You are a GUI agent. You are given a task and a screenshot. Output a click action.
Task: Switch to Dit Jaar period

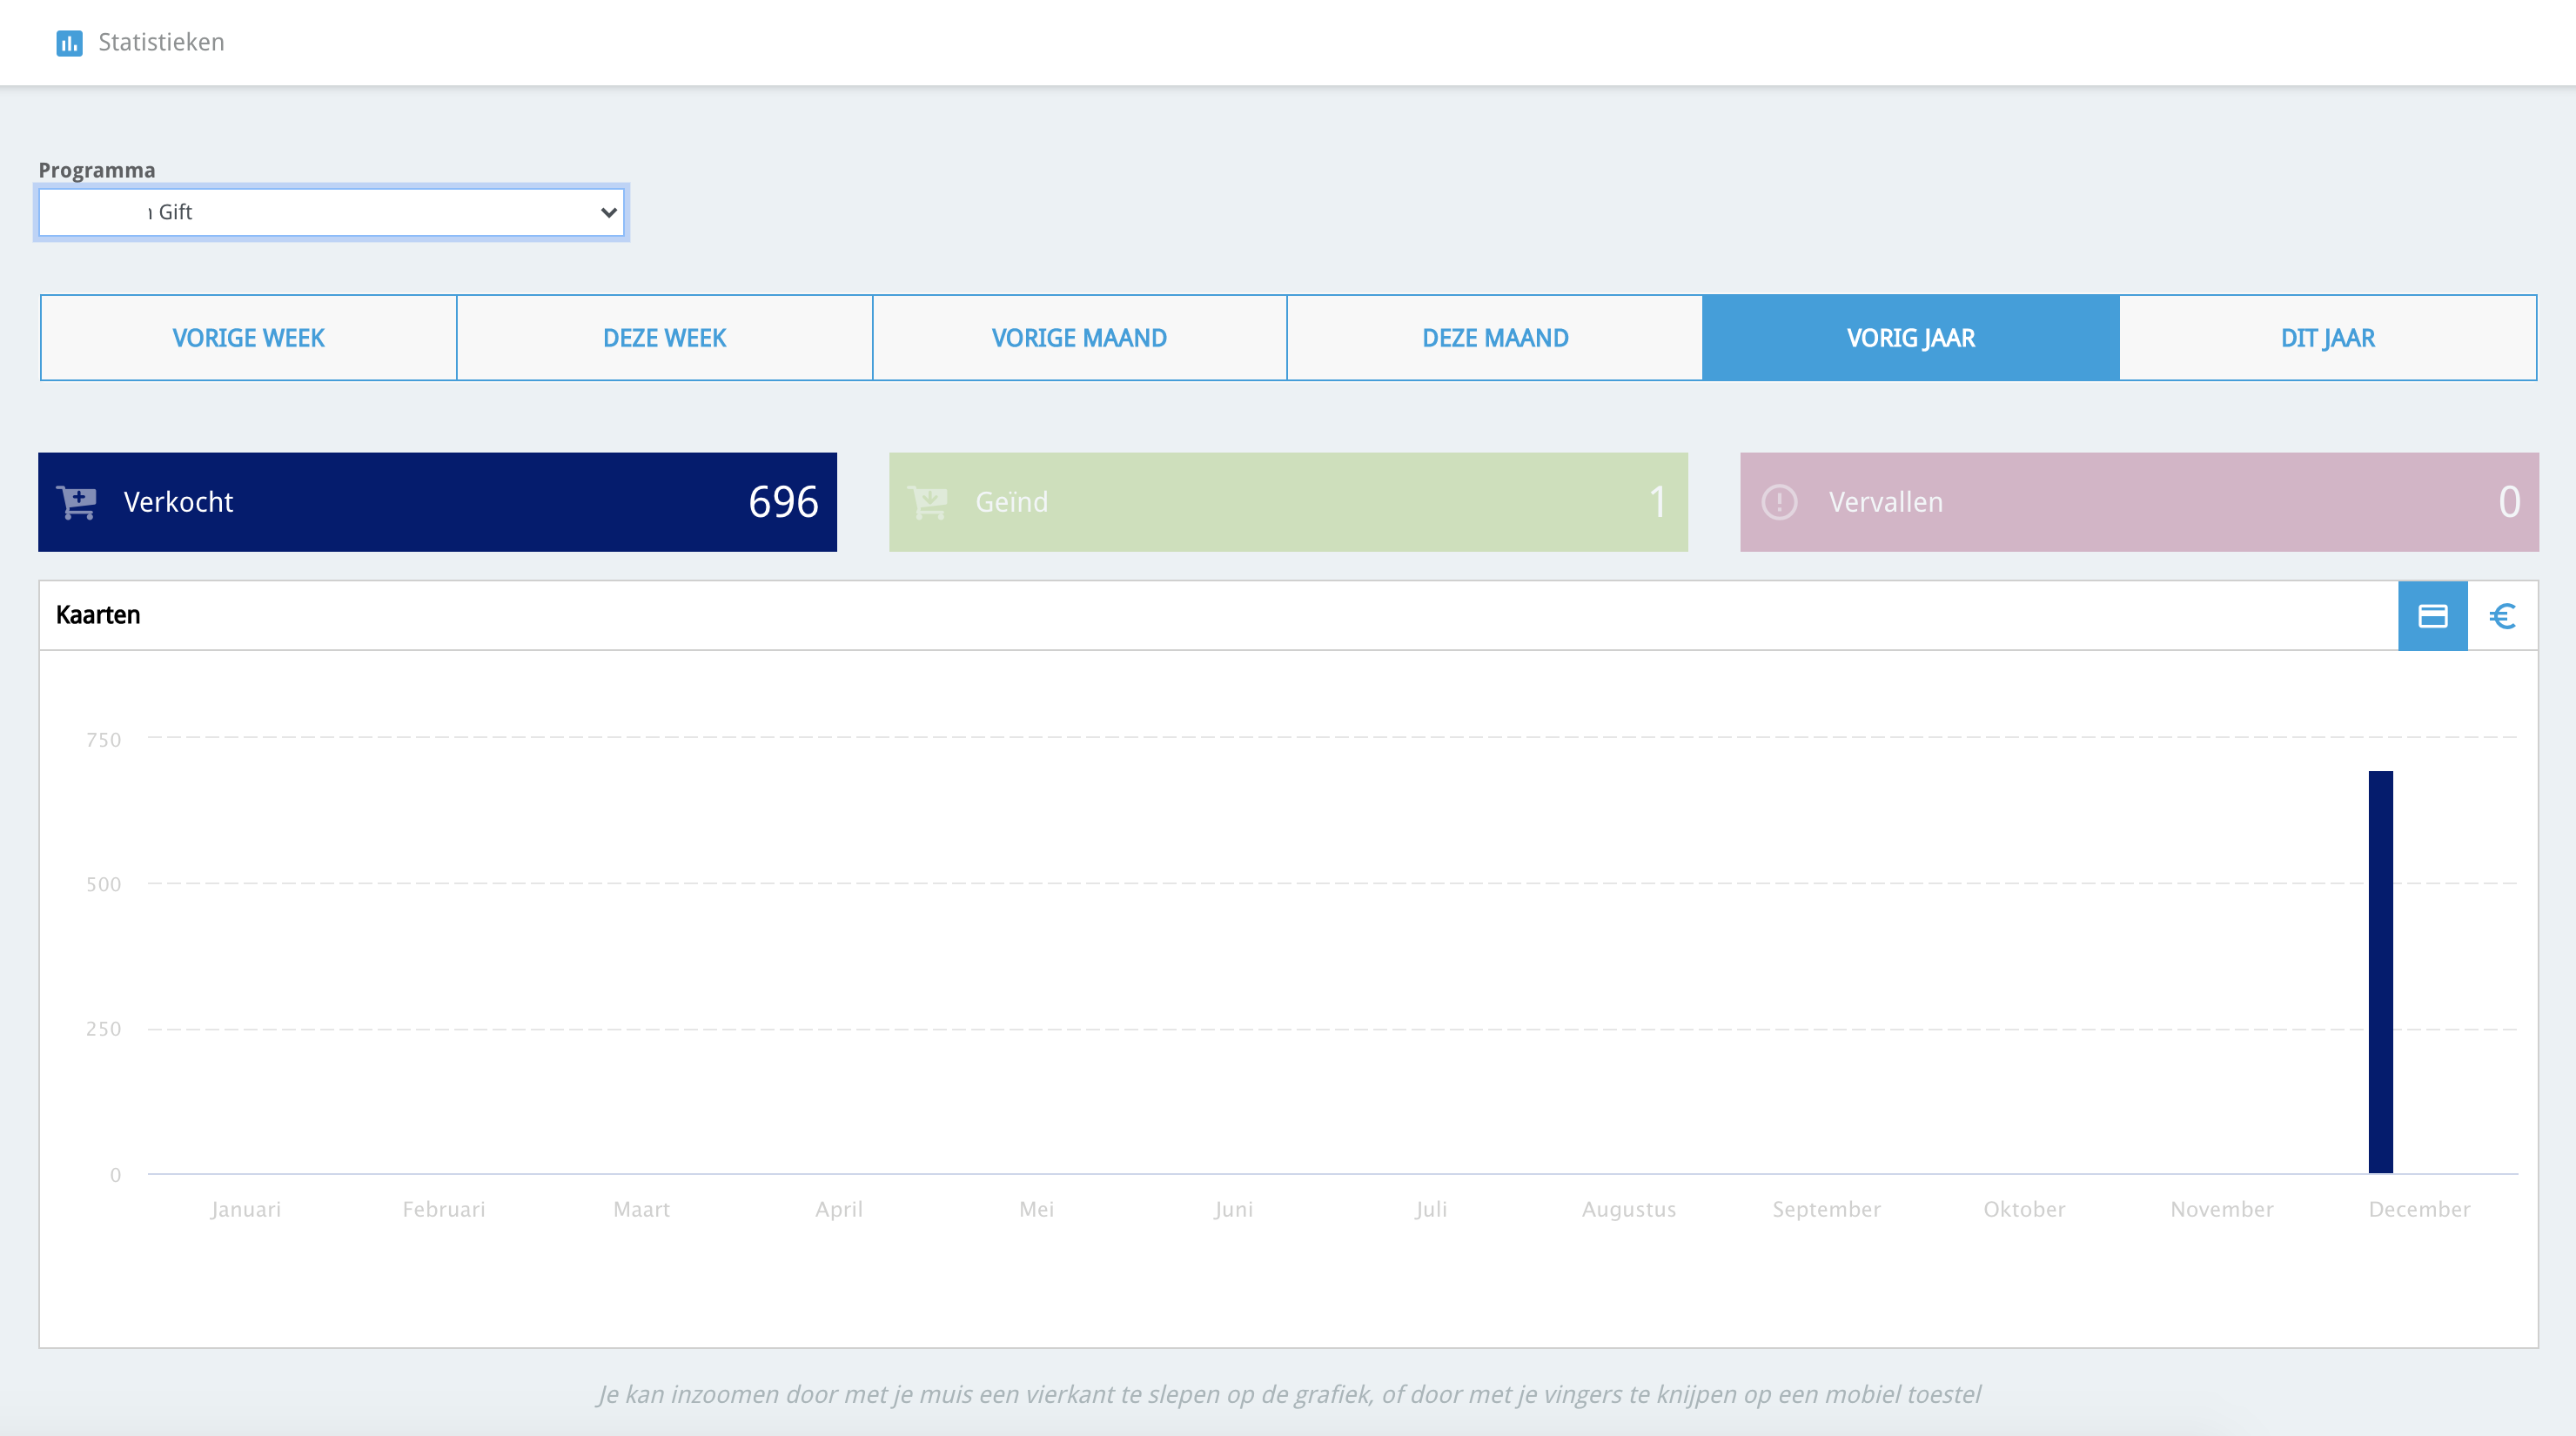click(2327, 338)
